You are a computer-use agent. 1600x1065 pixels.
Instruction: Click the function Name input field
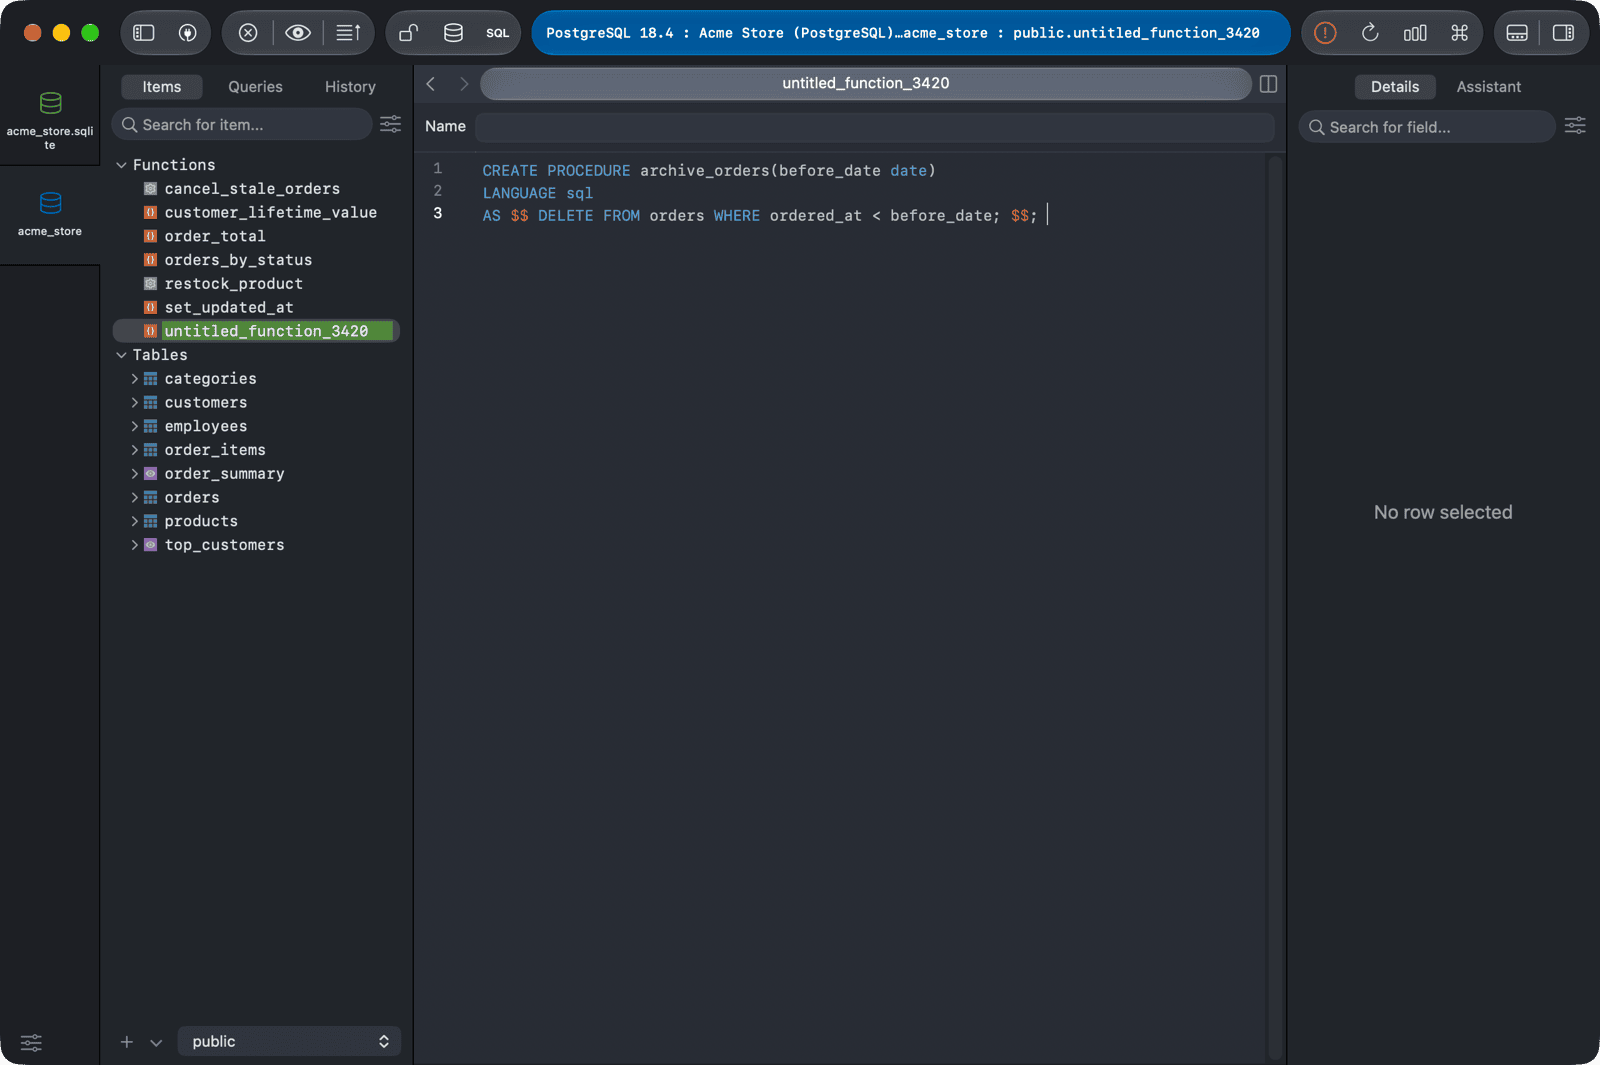[875, 127]
